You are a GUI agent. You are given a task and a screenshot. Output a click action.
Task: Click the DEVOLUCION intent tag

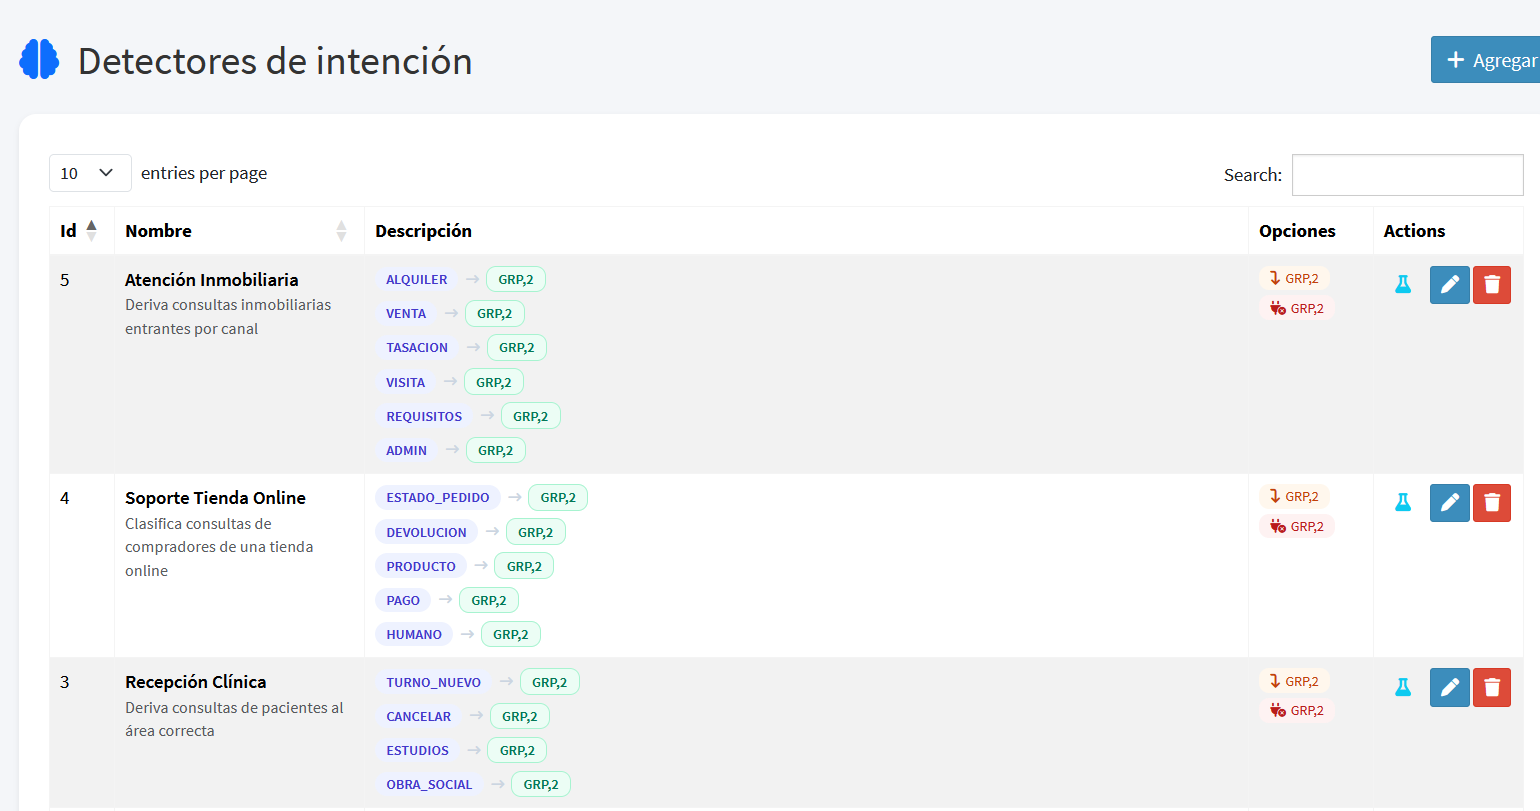click(427, 532)
